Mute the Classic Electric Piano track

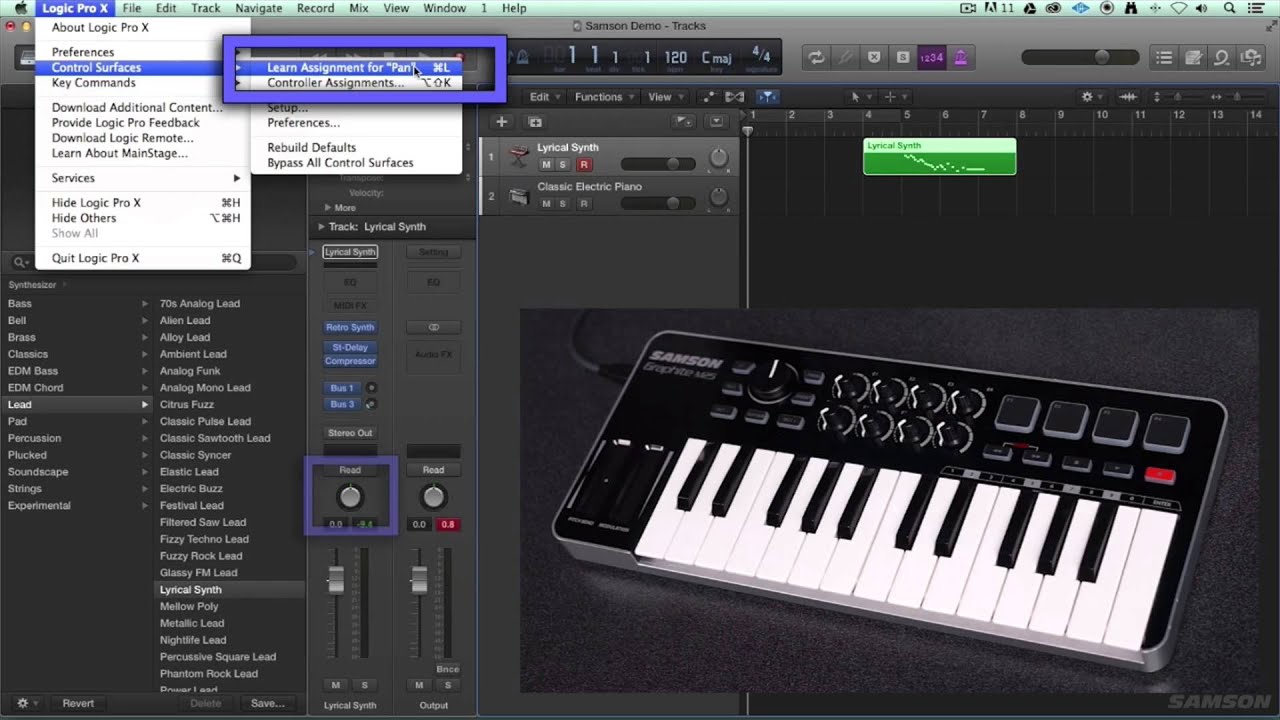pyautogui.click(x=546, y=203)
